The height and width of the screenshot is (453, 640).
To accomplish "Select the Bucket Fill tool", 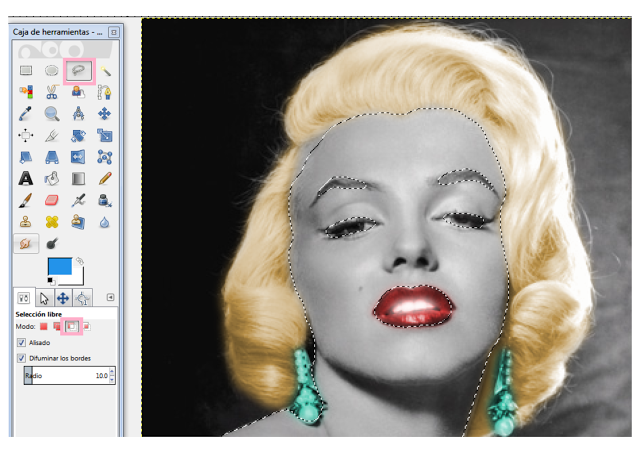I will pos(52,178).
